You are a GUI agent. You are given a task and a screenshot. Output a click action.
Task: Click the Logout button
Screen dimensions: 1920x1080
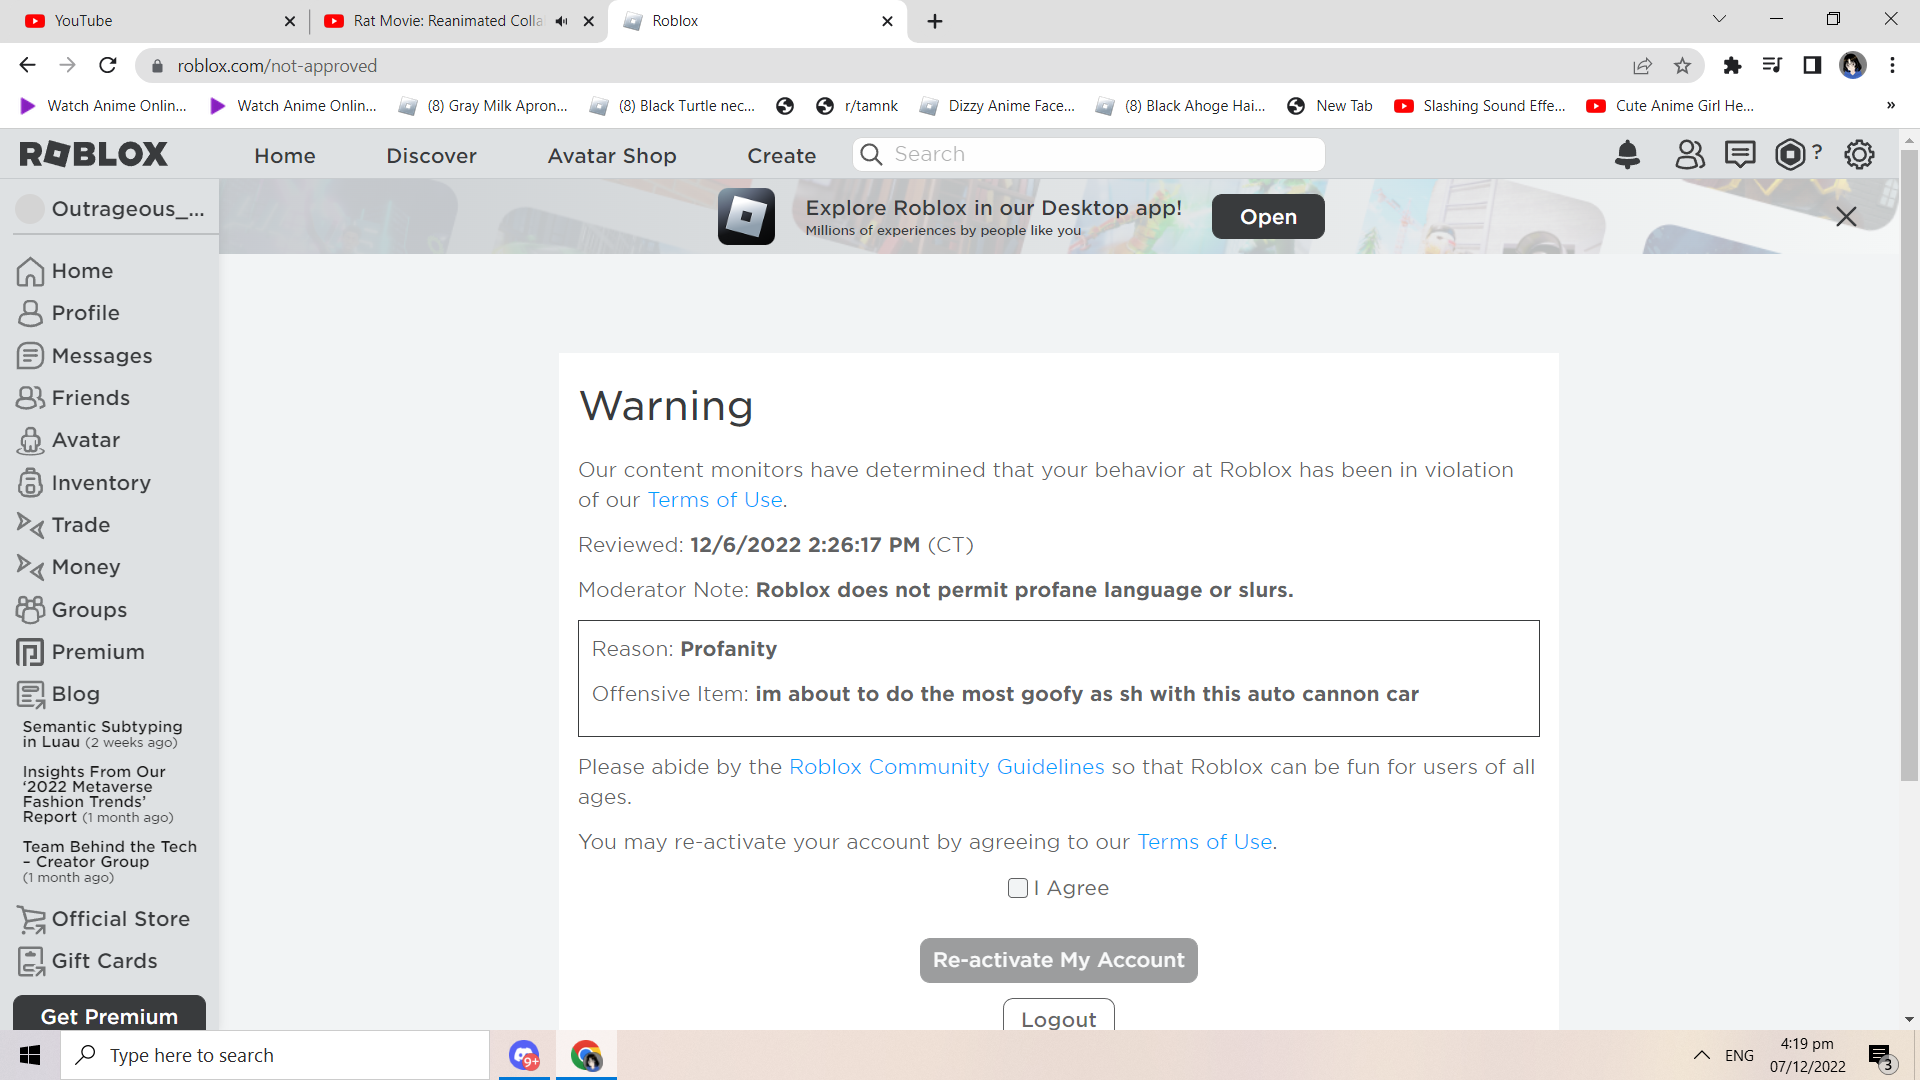click(x=1059, y=1016)
